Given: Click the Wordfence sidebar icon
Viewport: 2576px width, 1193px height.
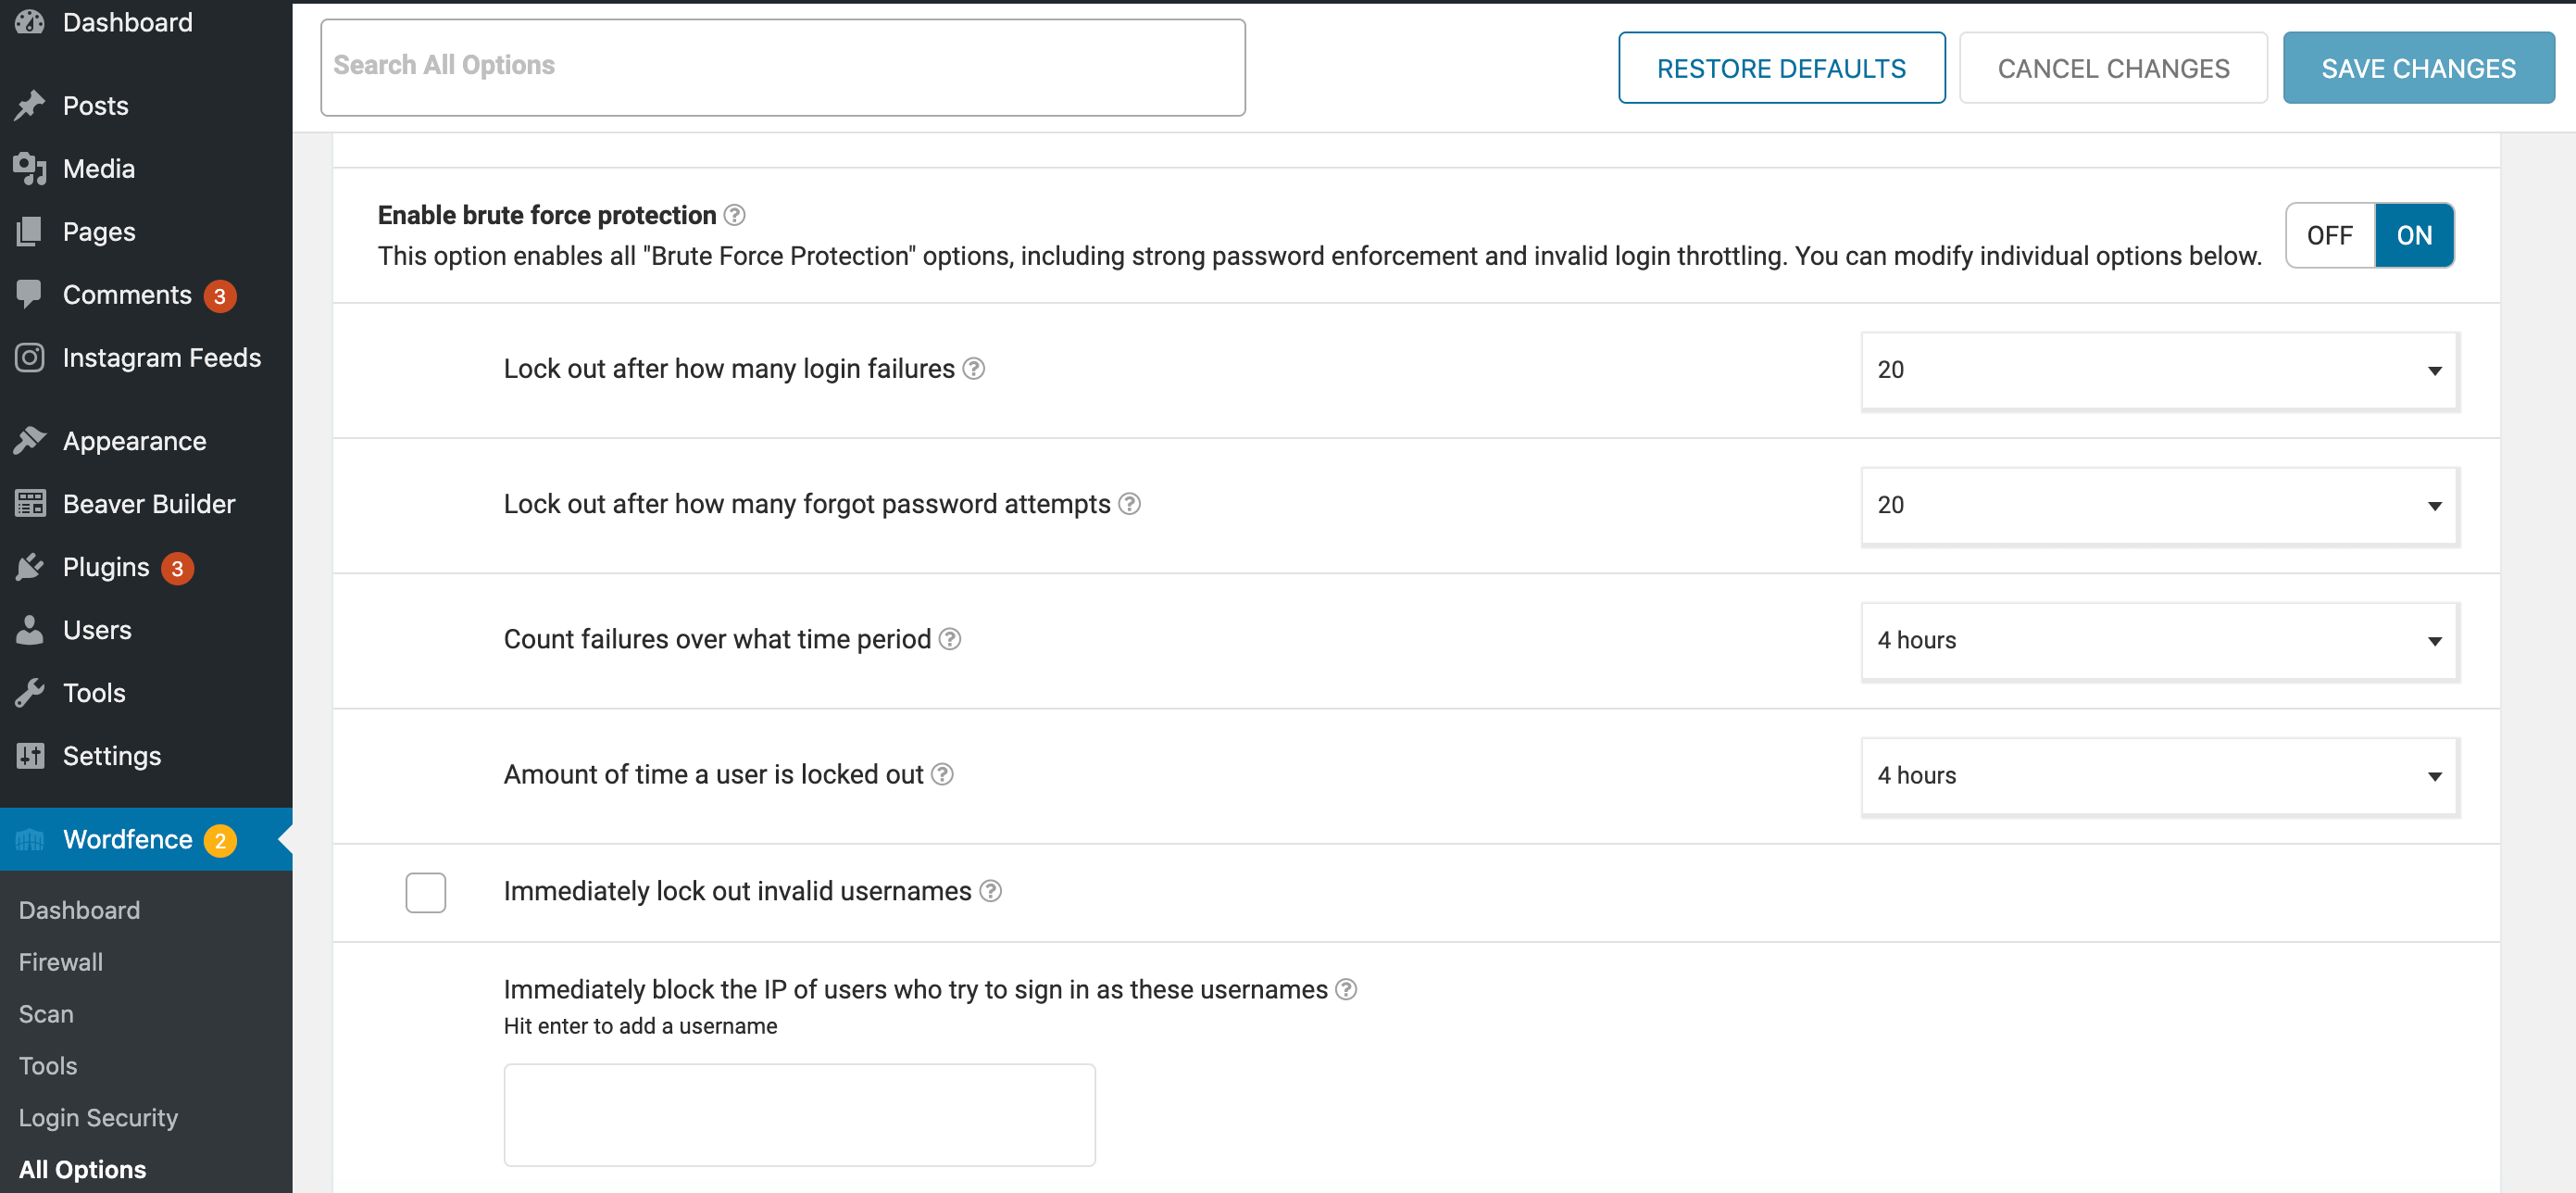Looking at the screenshot, I should [x=30, y=840].
